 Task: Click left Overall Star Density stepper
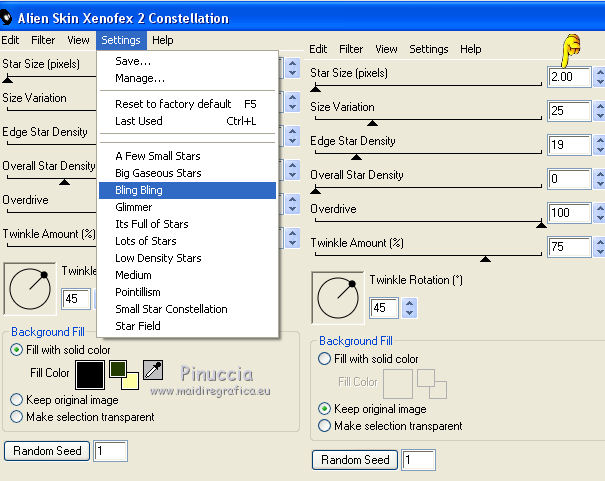[x=292, y=170]
